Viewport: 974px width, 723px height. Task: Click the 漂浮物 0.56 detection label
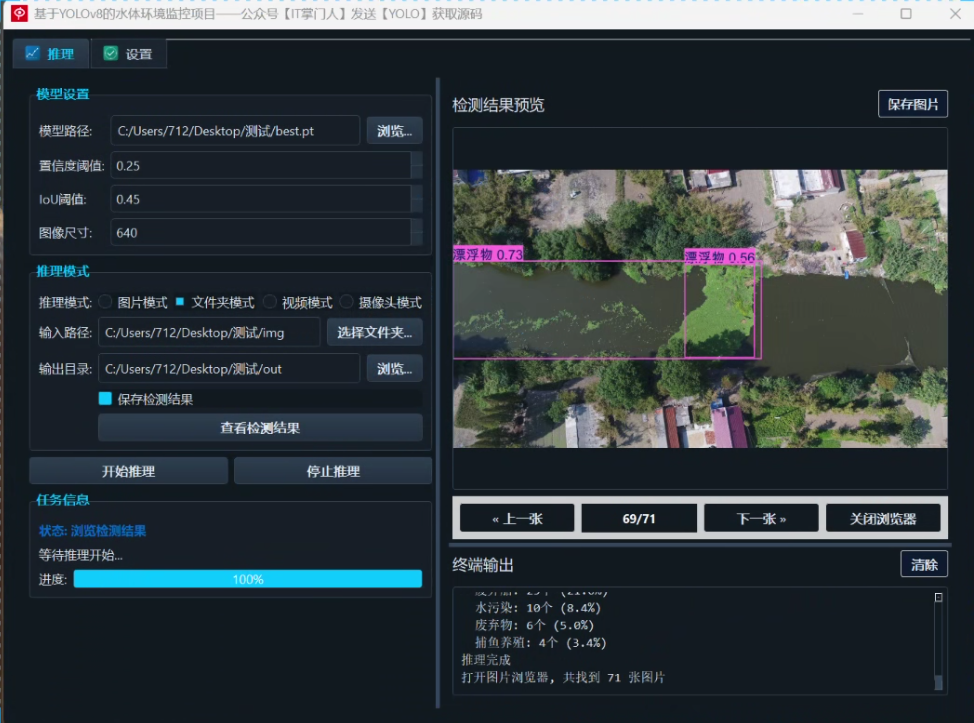tap(720, 257)
